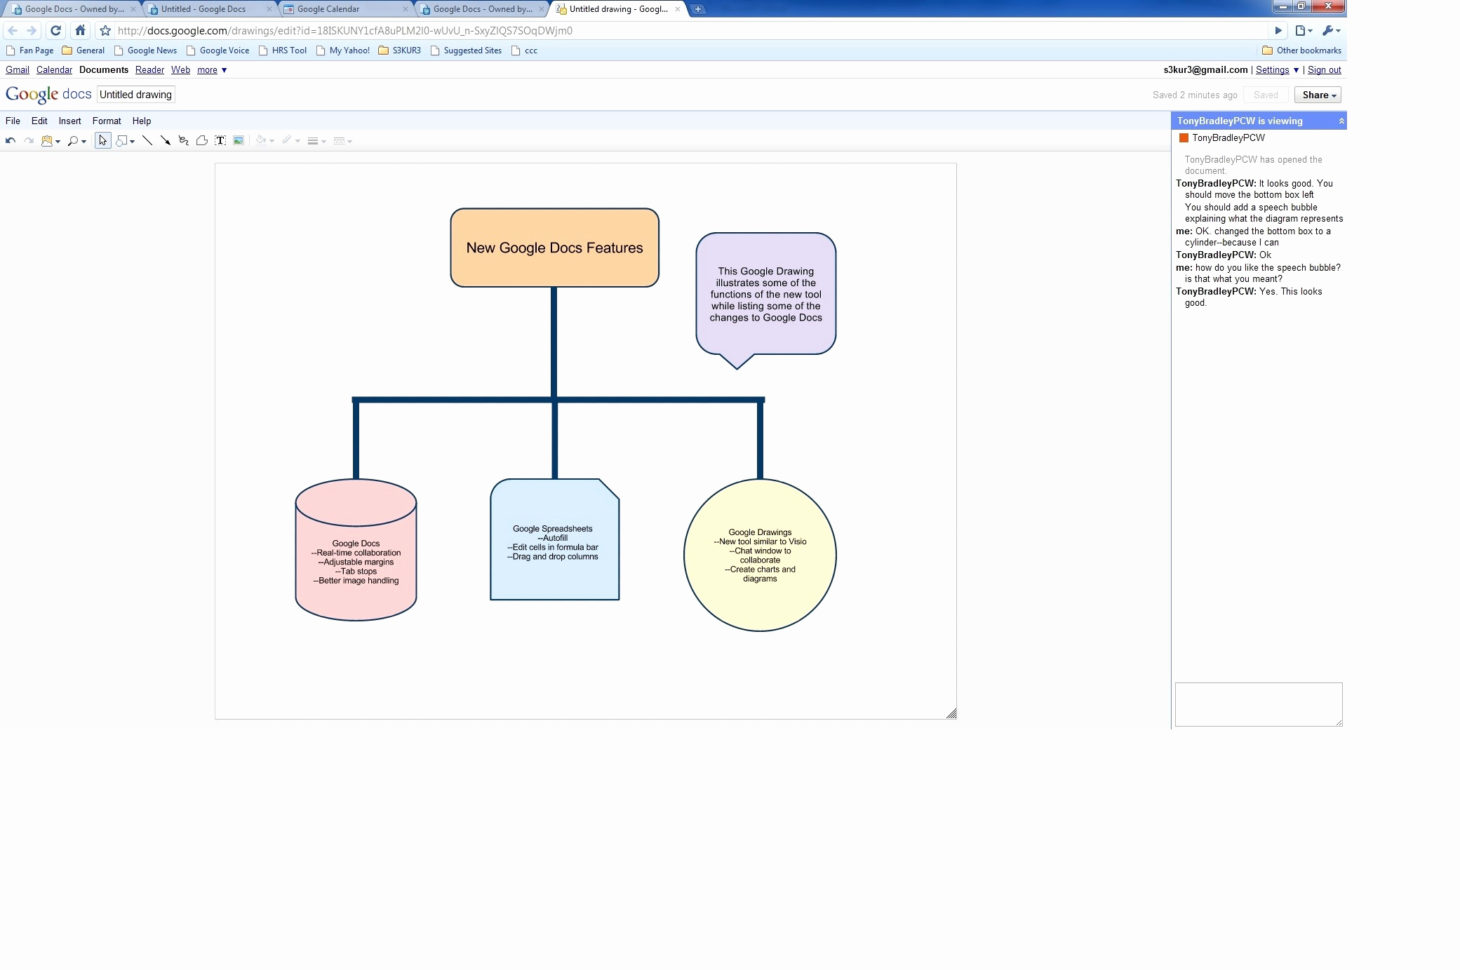The image size is (1460, 970).
Task: Open the Google Voice bookmark
Action: (x=218, y=50)
